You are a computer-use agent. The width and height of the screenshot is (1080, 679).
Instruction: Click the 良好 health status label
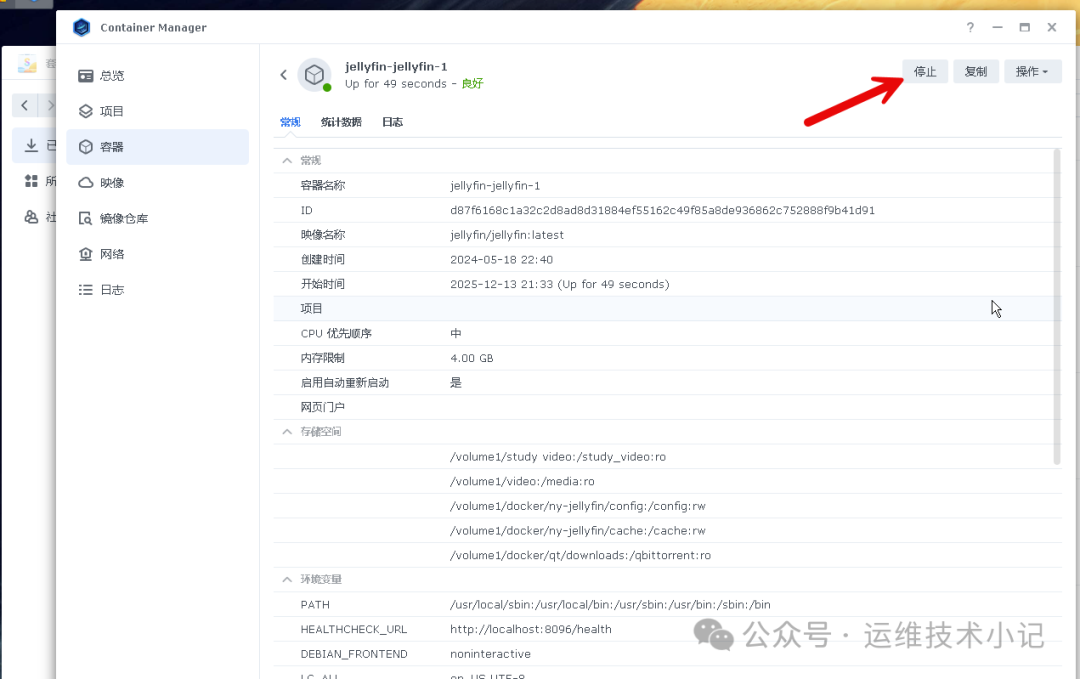coord(472,83)
